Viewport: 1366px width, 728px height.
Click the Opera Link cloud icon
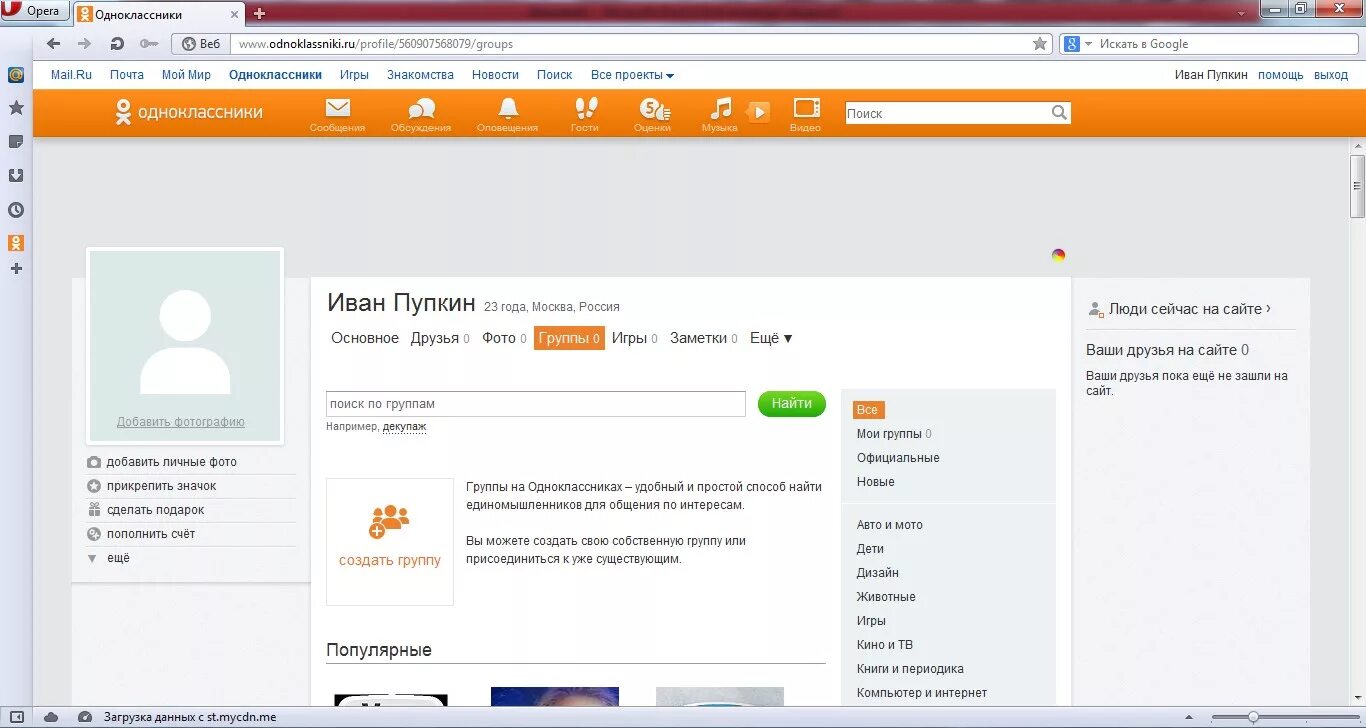51,717
